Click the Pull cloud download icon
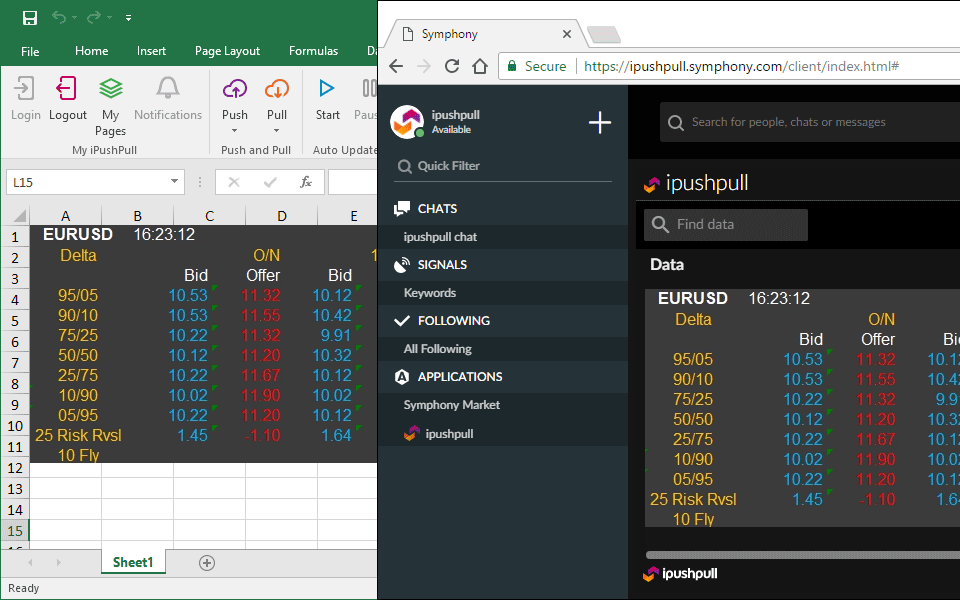The image size is (960, 600). coord(277,89)
